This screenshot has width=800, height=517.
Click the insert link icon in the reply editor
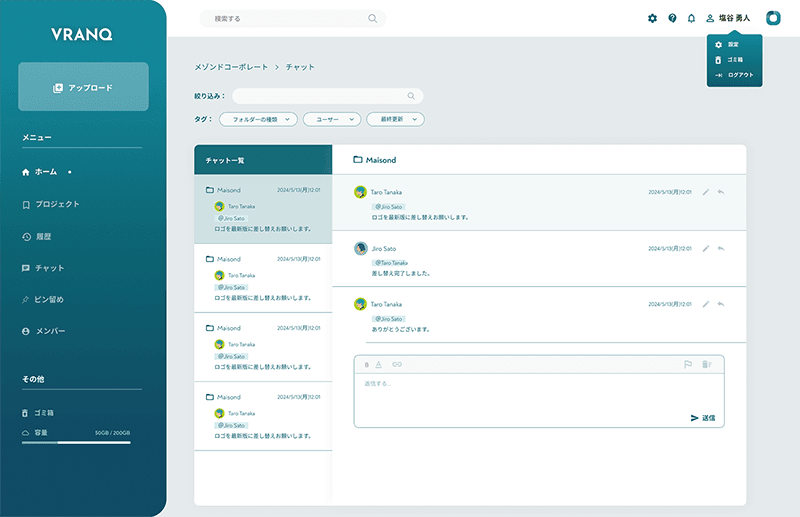tap(396, 364)
